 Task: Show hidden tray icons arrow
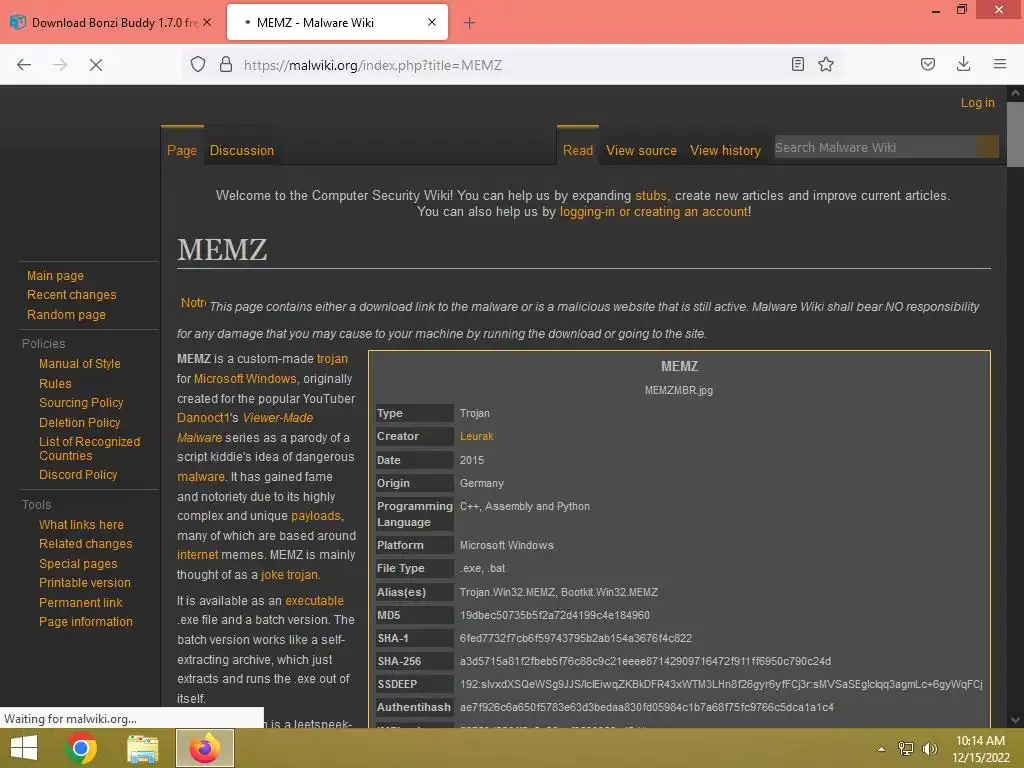click(x=881, y=748)
